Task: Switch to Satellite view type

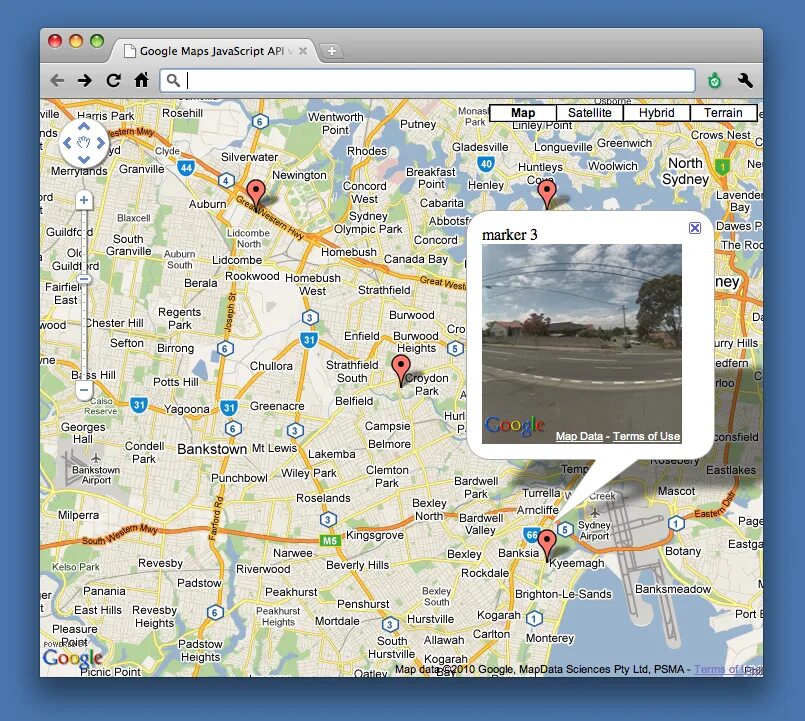Action: pos(589,113)
